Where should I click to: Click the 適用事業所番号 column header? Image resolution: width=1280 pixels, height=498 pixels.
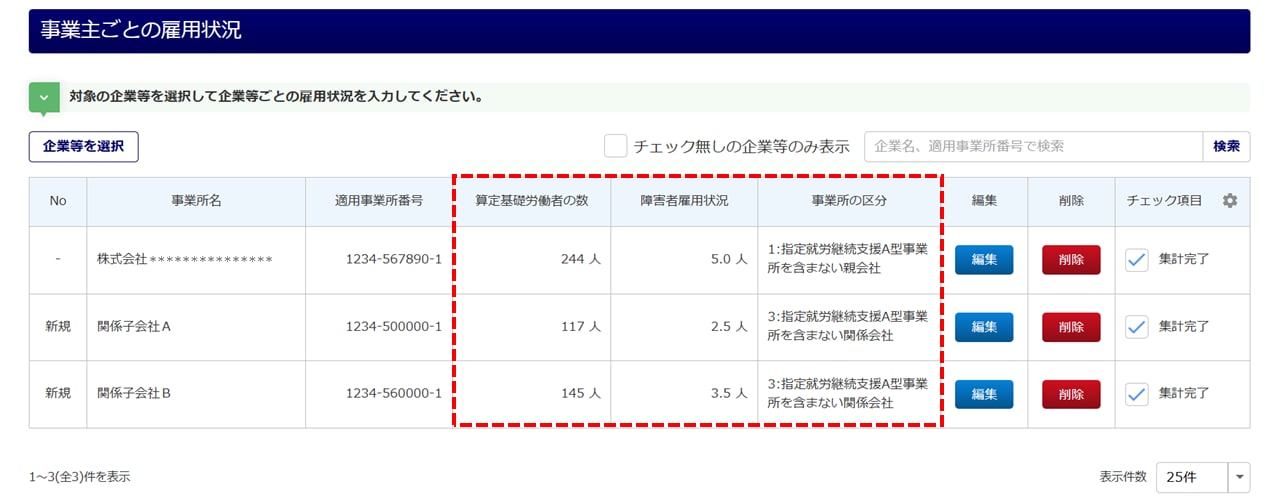pyautogui.click(x=379, y=201)
